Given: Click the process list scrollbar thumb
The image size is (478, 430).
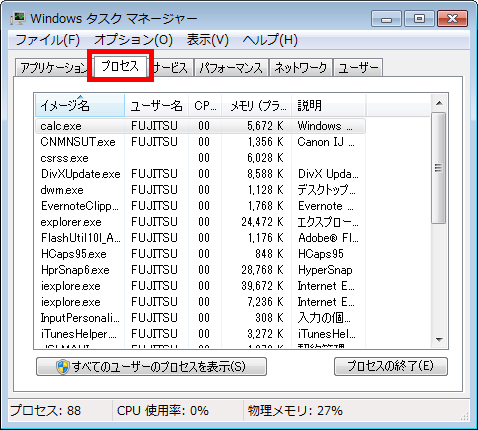Looking at the screenshot, I should pos(439,168).
